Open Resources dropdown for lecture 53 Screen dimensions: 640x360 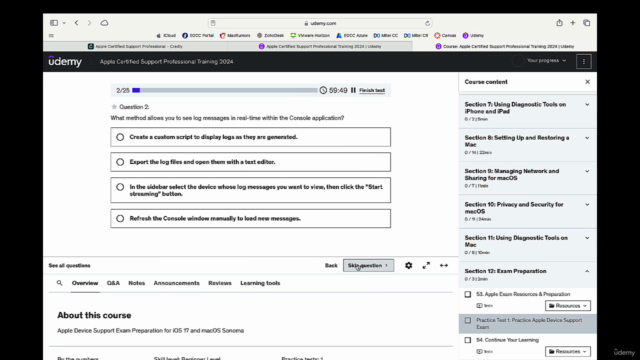(568, 306)
